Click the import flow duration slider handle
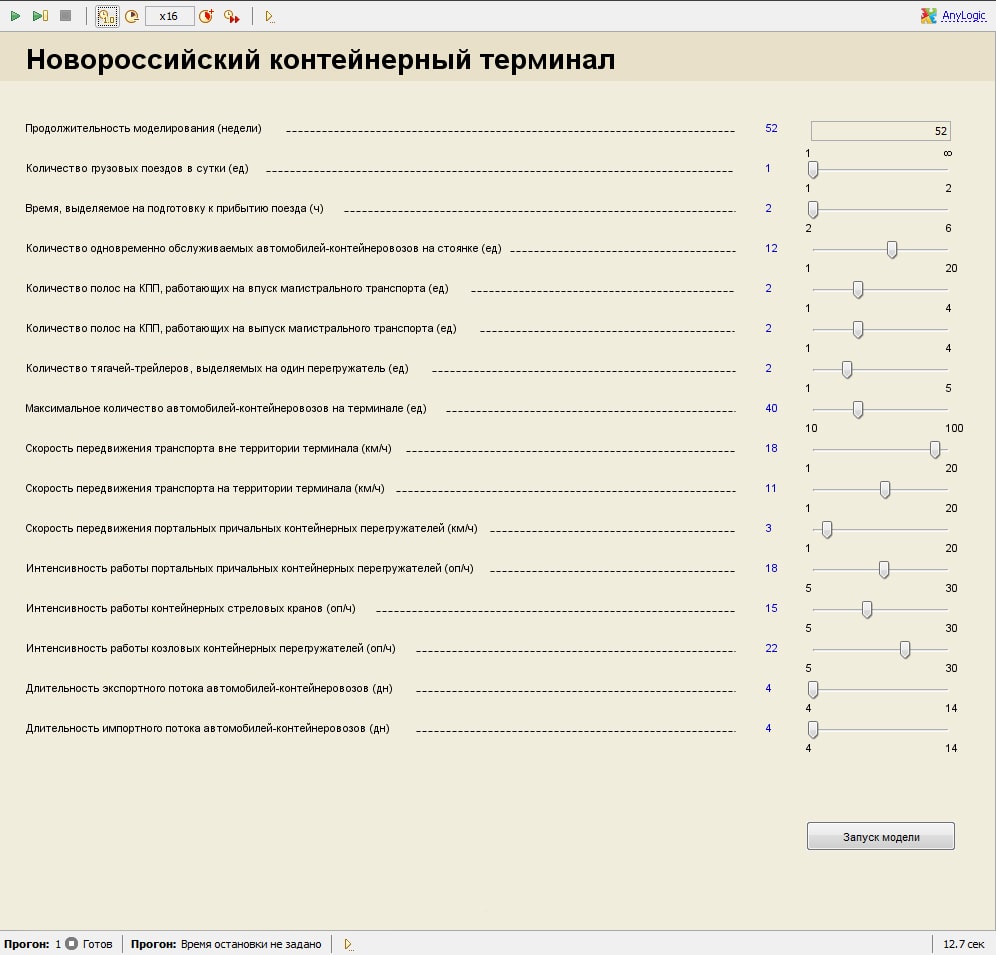This screenshot has height=955, width=996. (x=813, y=729)
